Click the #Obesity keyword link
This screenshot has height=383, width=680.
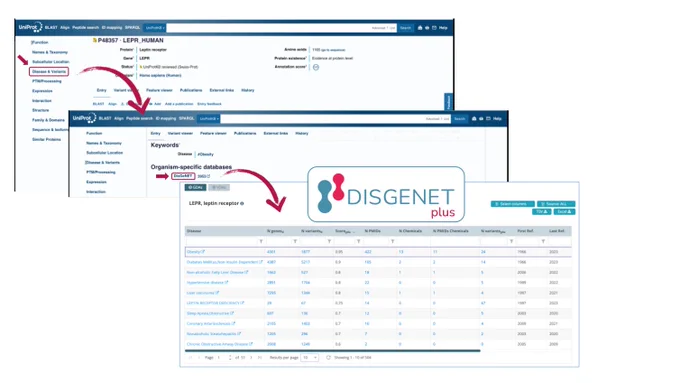tap(206, 154)
